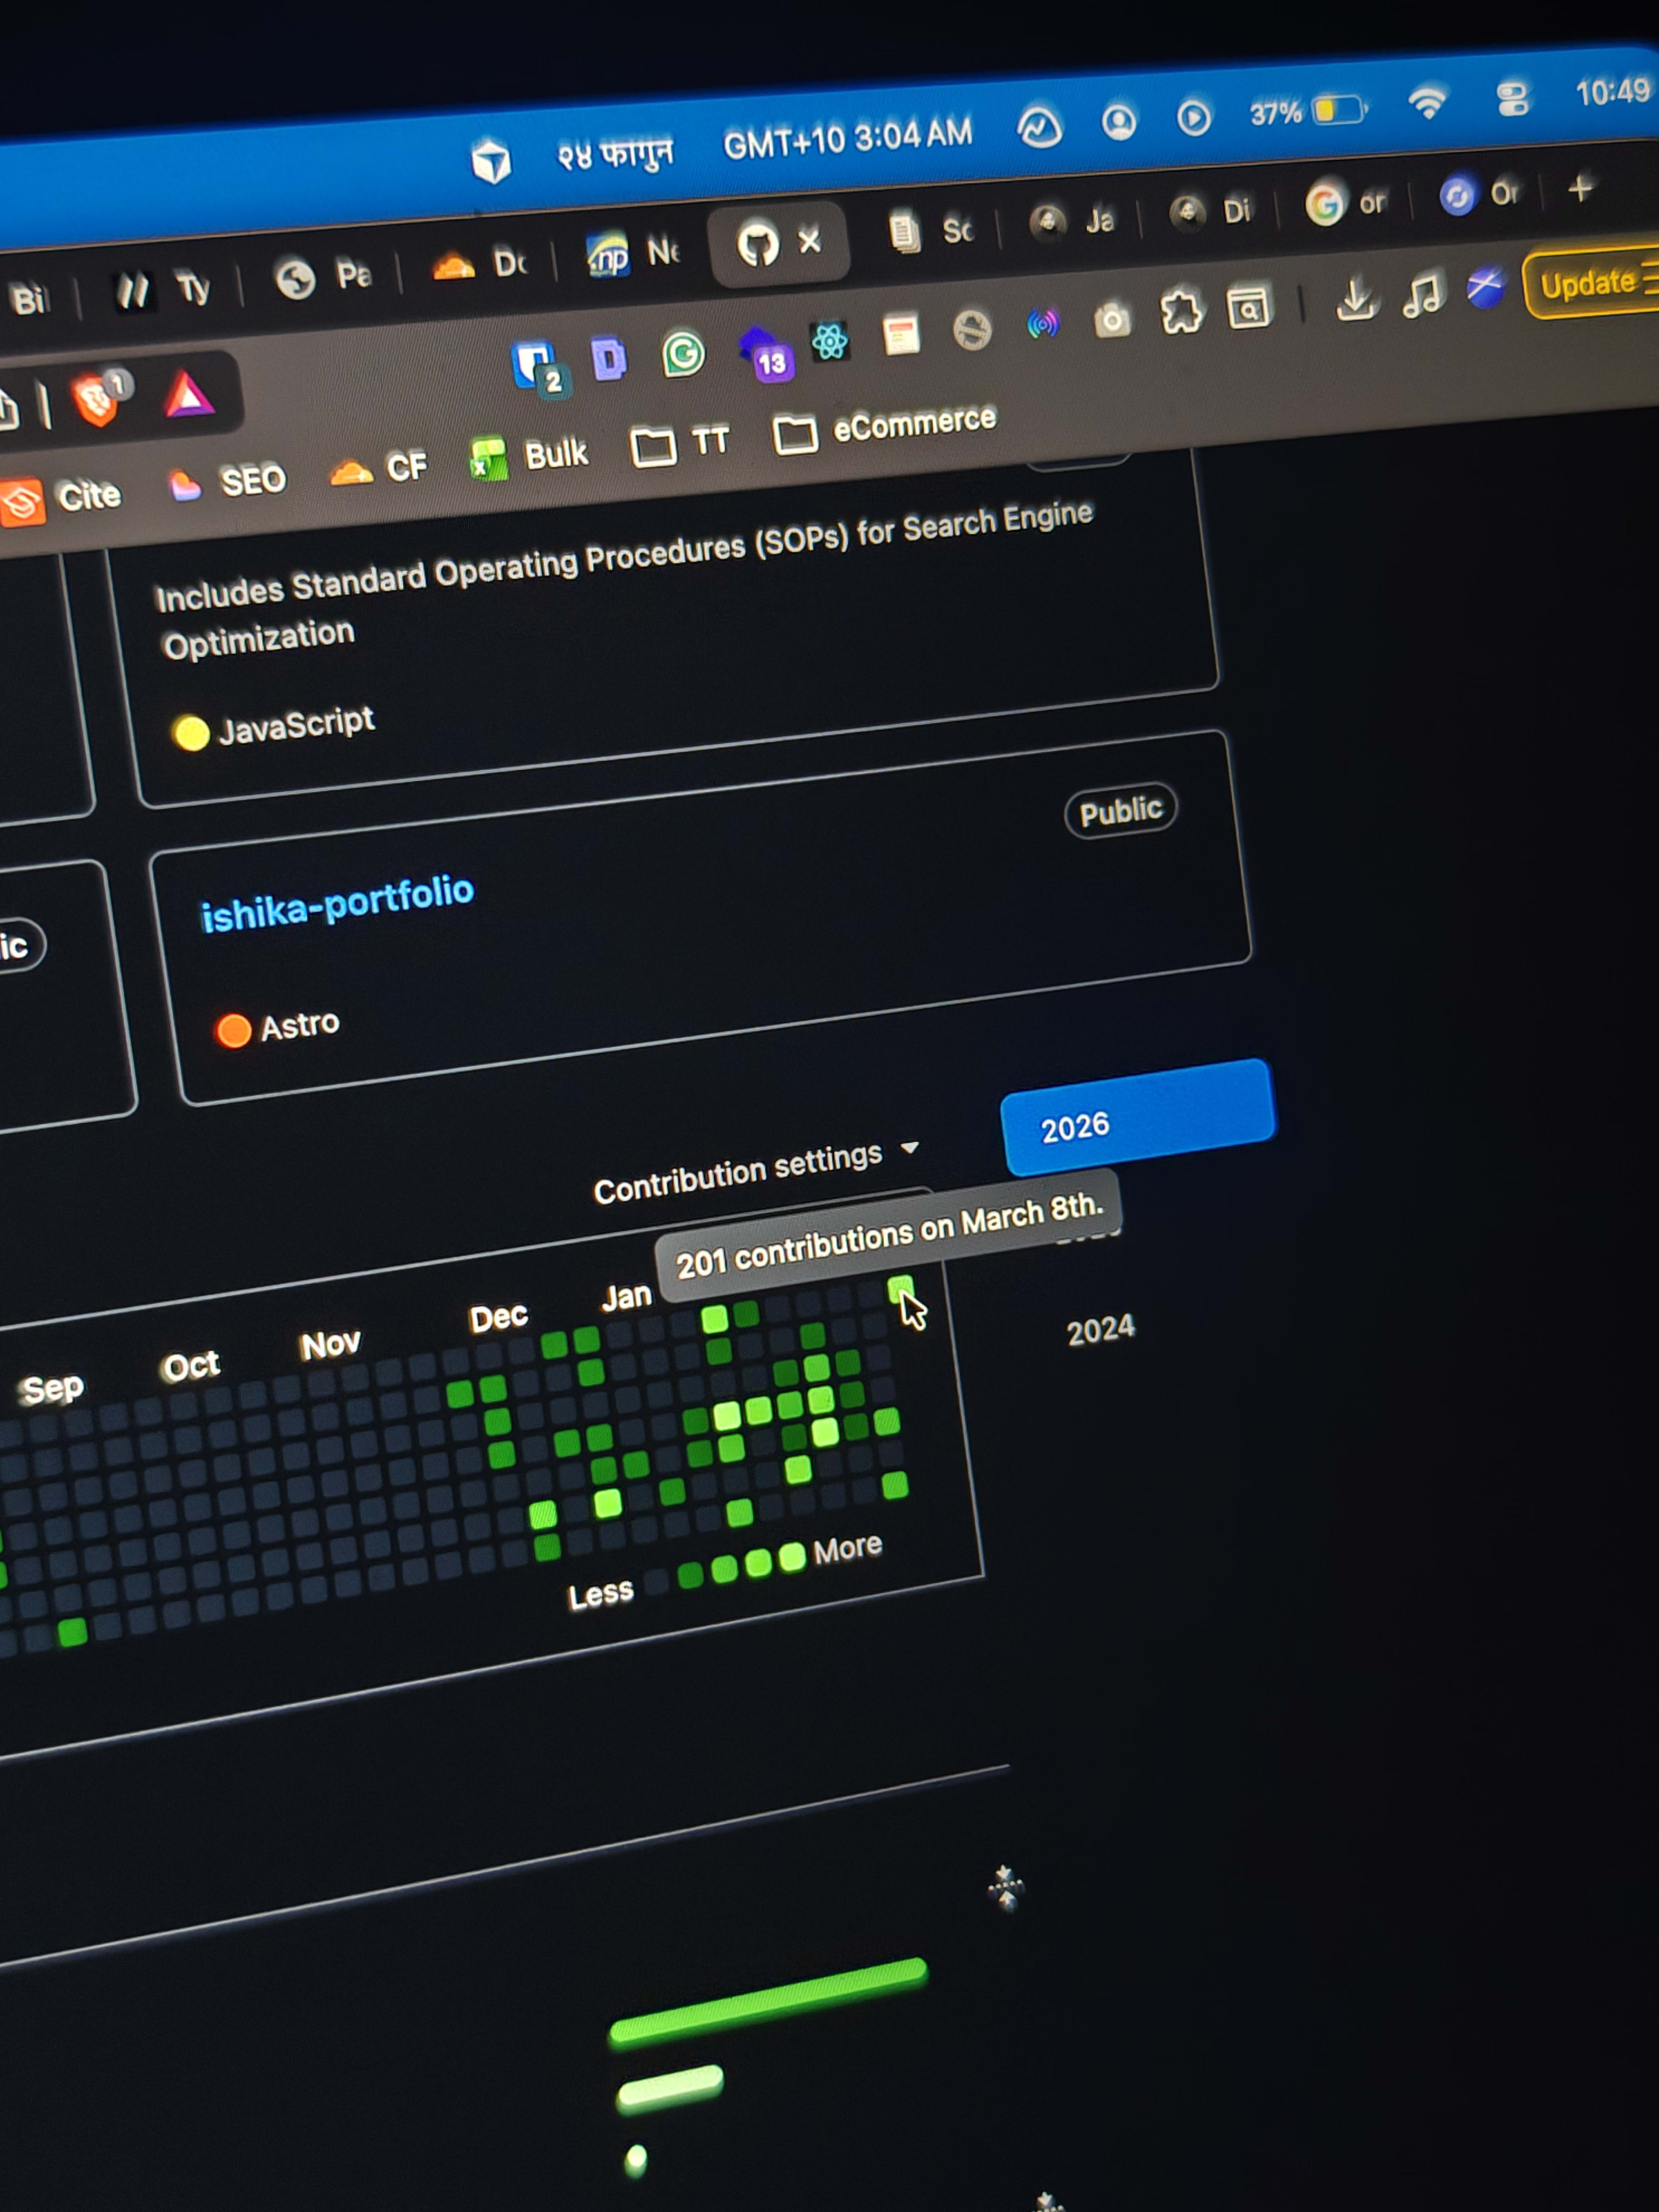
Task: Expand the Contribution settings dropdown
Action: [756, 1171]
